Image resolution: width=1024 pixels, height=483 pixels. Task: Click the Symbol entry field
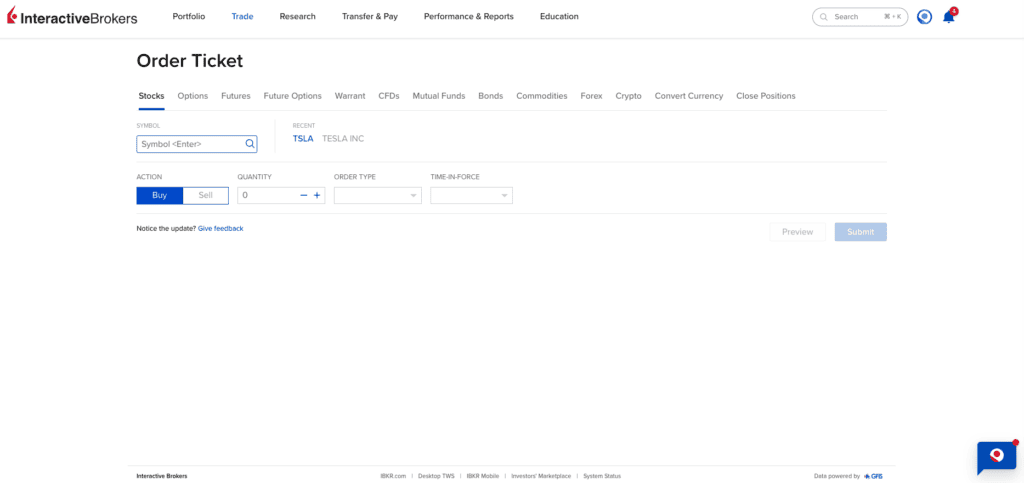(x=197, y=144)
